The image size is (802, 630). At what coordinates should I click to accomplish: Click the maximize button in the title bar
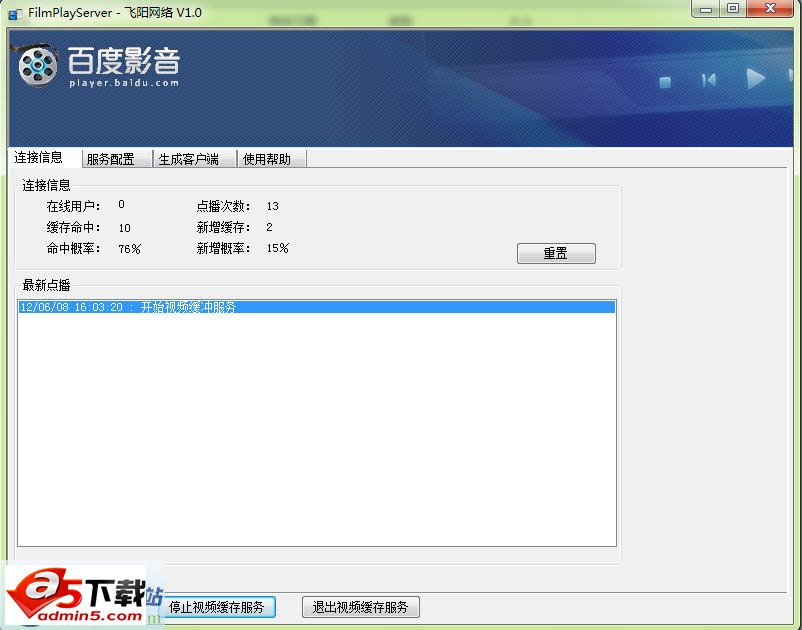click(x=733, y=9)
